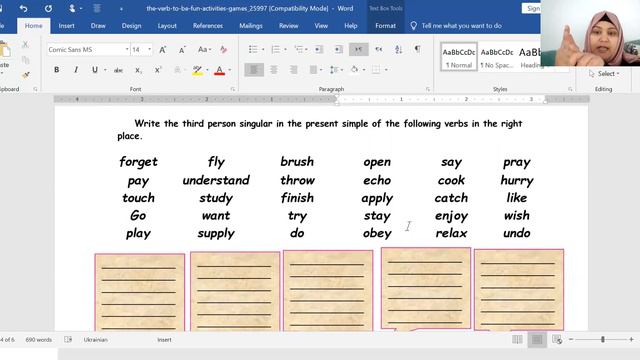Click the Redo/Repeat icon in title bar

click(48, 8)
